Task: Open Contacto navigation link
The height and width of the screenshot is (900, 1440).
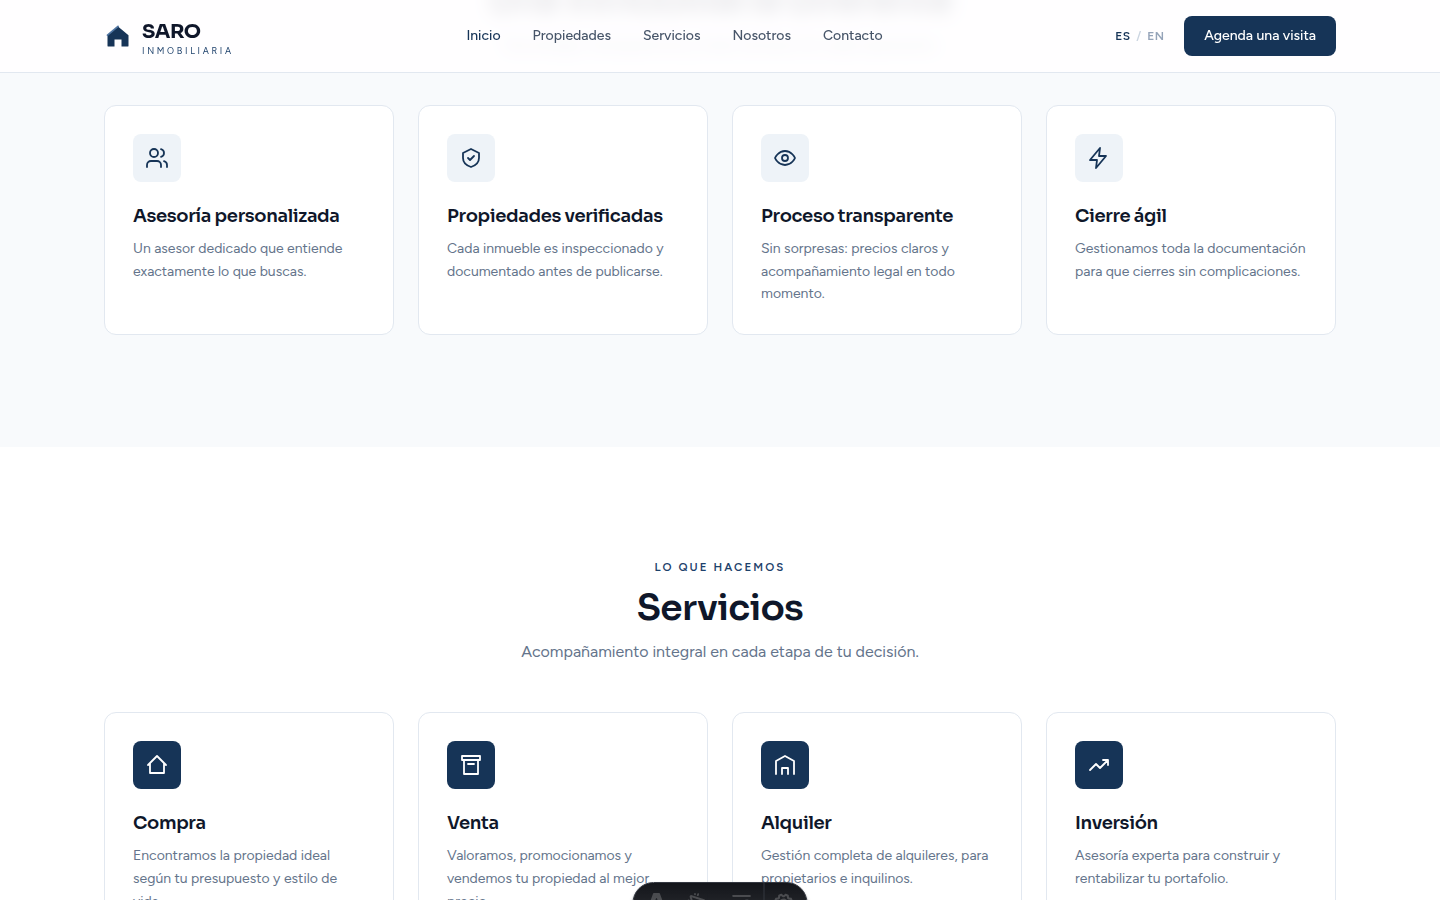Action: point(852,35)
